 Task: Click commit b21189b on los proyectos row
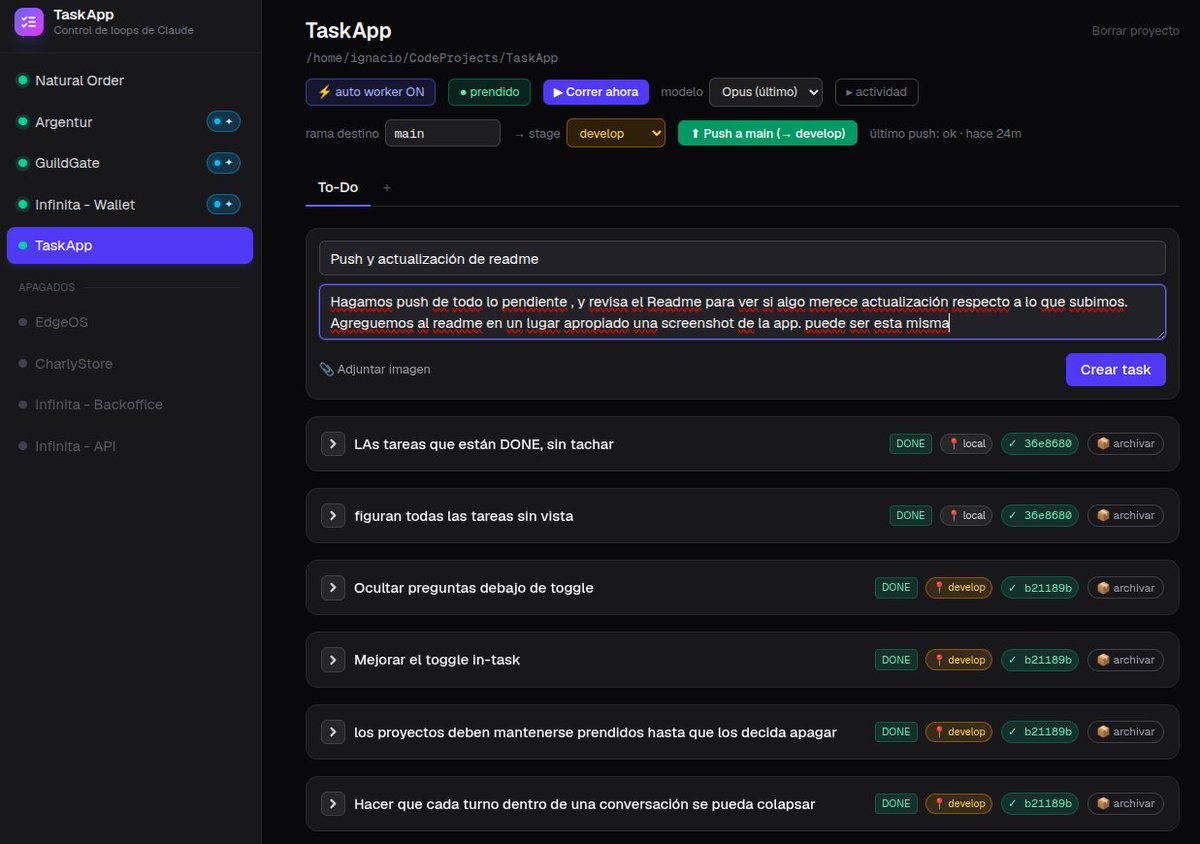1040,732
